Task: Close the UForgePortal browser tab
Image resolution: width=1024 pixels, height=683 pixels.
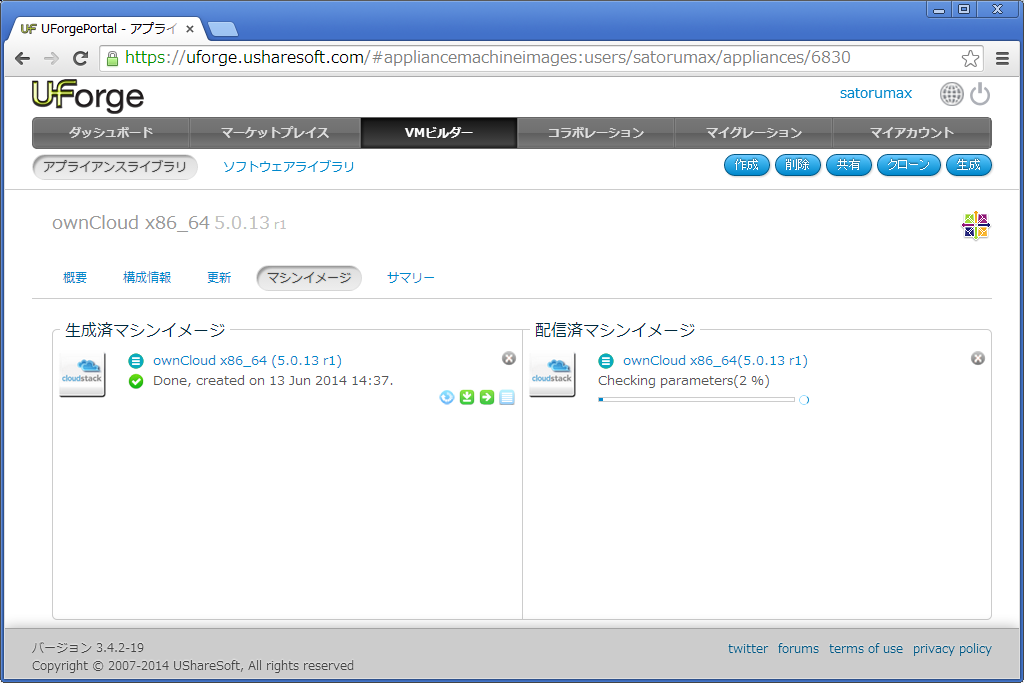Action: 189,29
